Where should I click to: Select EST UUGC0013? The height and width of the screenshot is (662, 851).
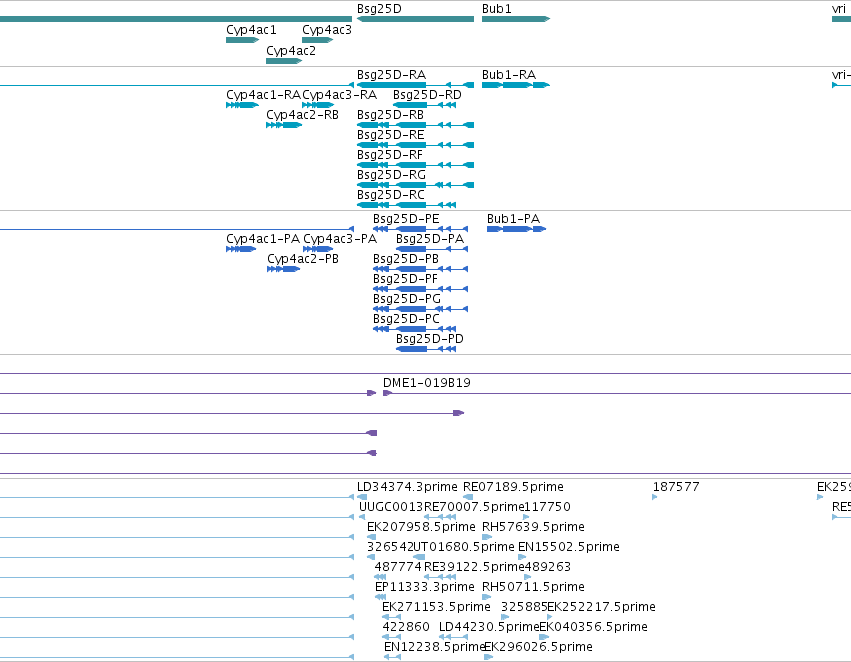[x=362, y=517]
